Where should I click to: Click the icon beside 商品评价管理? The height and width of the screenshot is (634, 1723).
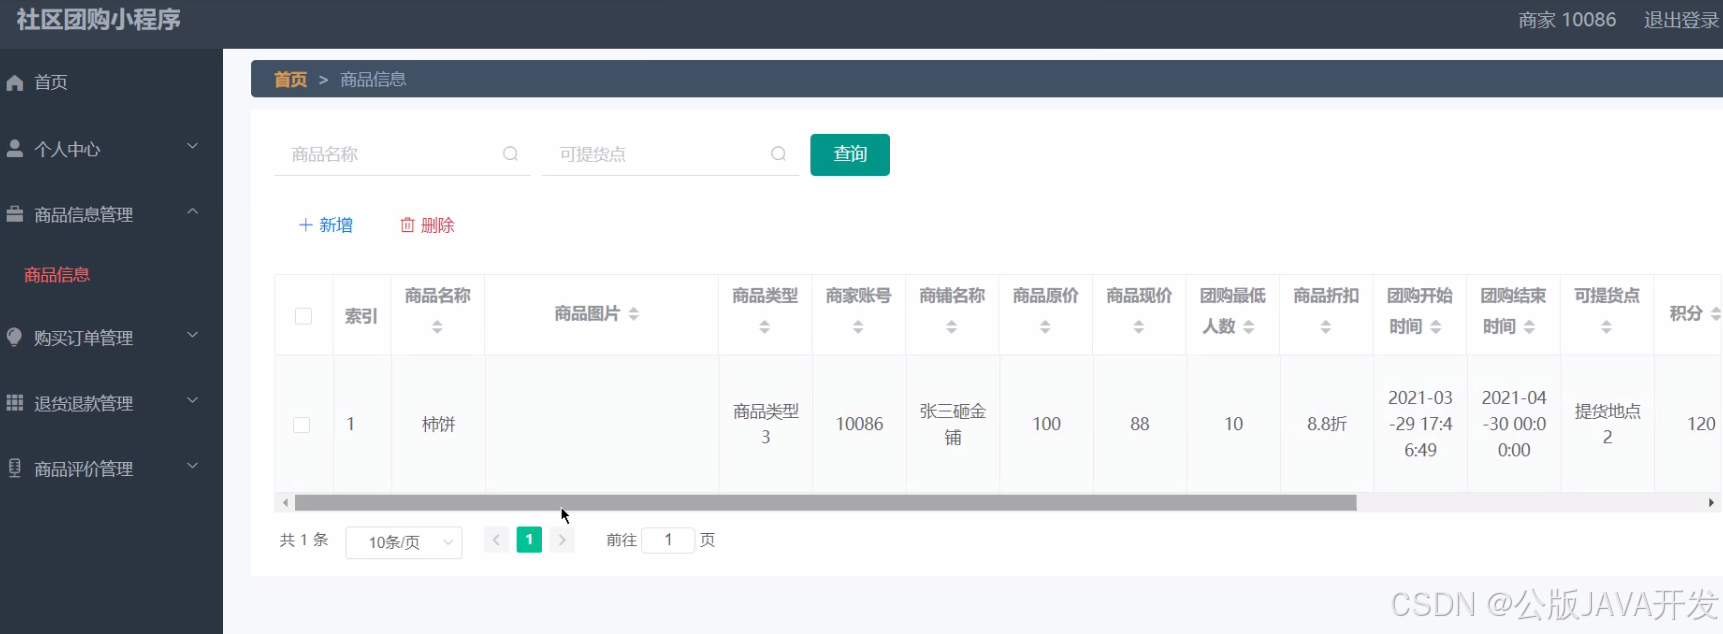pos(15,468)
